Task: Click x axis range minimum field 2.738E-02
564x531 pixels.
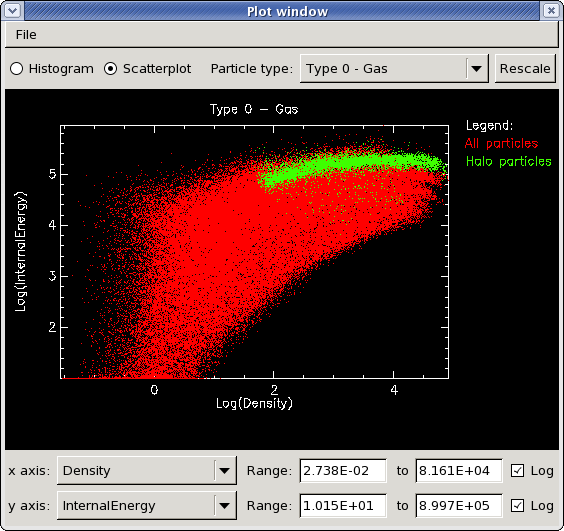Action: [x=343, y=471]
